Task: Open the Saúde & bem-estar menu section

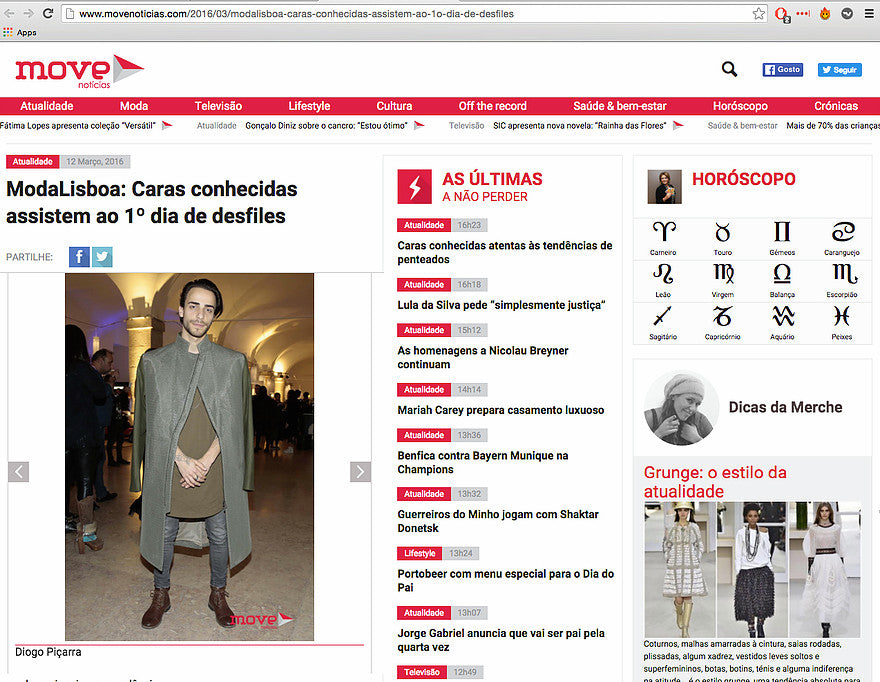Action: 620,106
